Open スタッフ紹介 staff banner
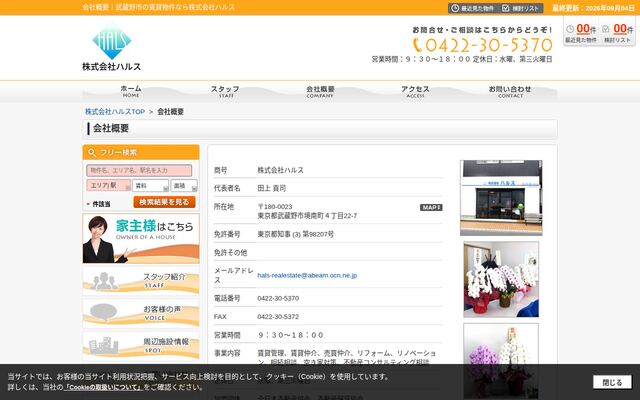The width and height of the screenshot is (640, 400). tap(141, 281)
